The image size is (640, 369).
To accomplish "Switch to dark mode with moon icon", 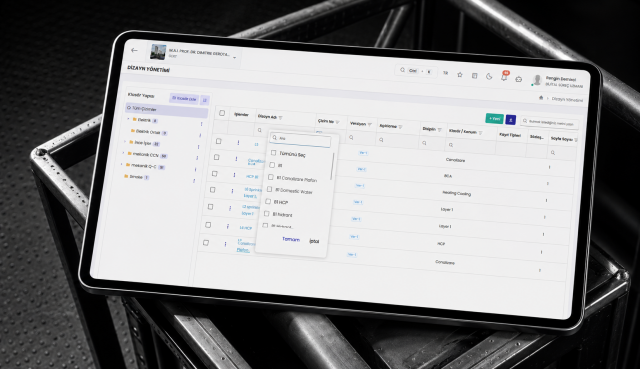I will pyautogui.click(x=489, y=76).
